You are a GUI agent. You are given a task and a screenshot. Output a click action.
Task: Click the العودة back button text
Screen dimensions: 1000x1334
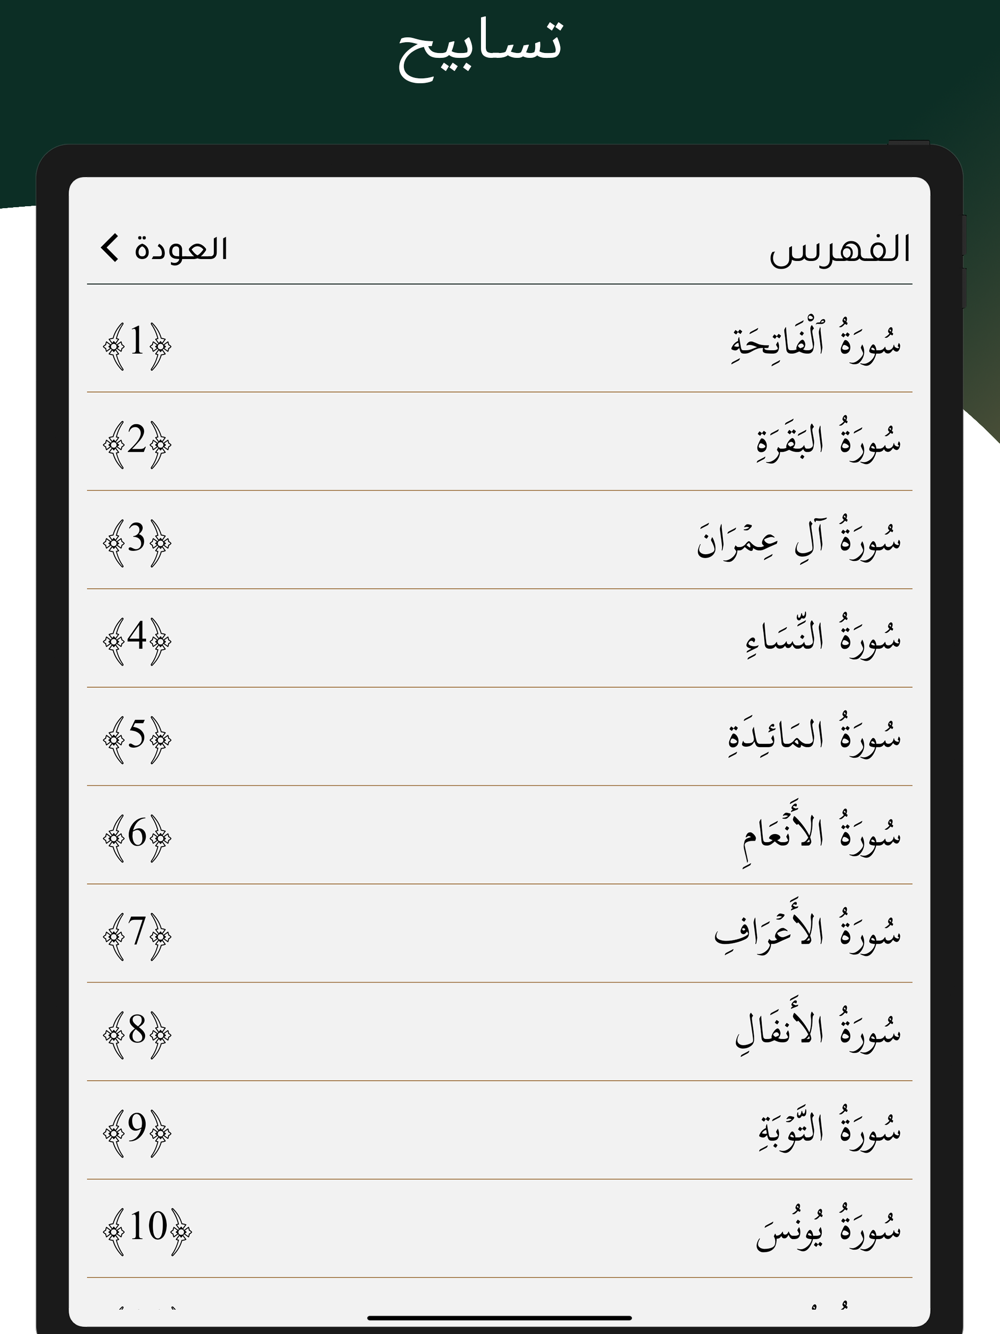point(181,248)
